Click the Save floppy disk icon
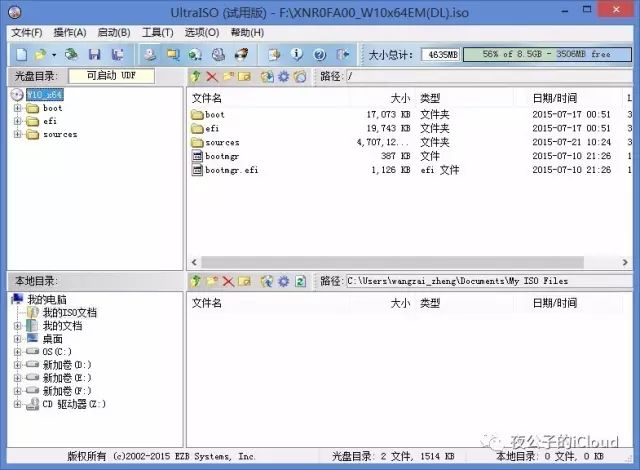 (x=95, y=54)
